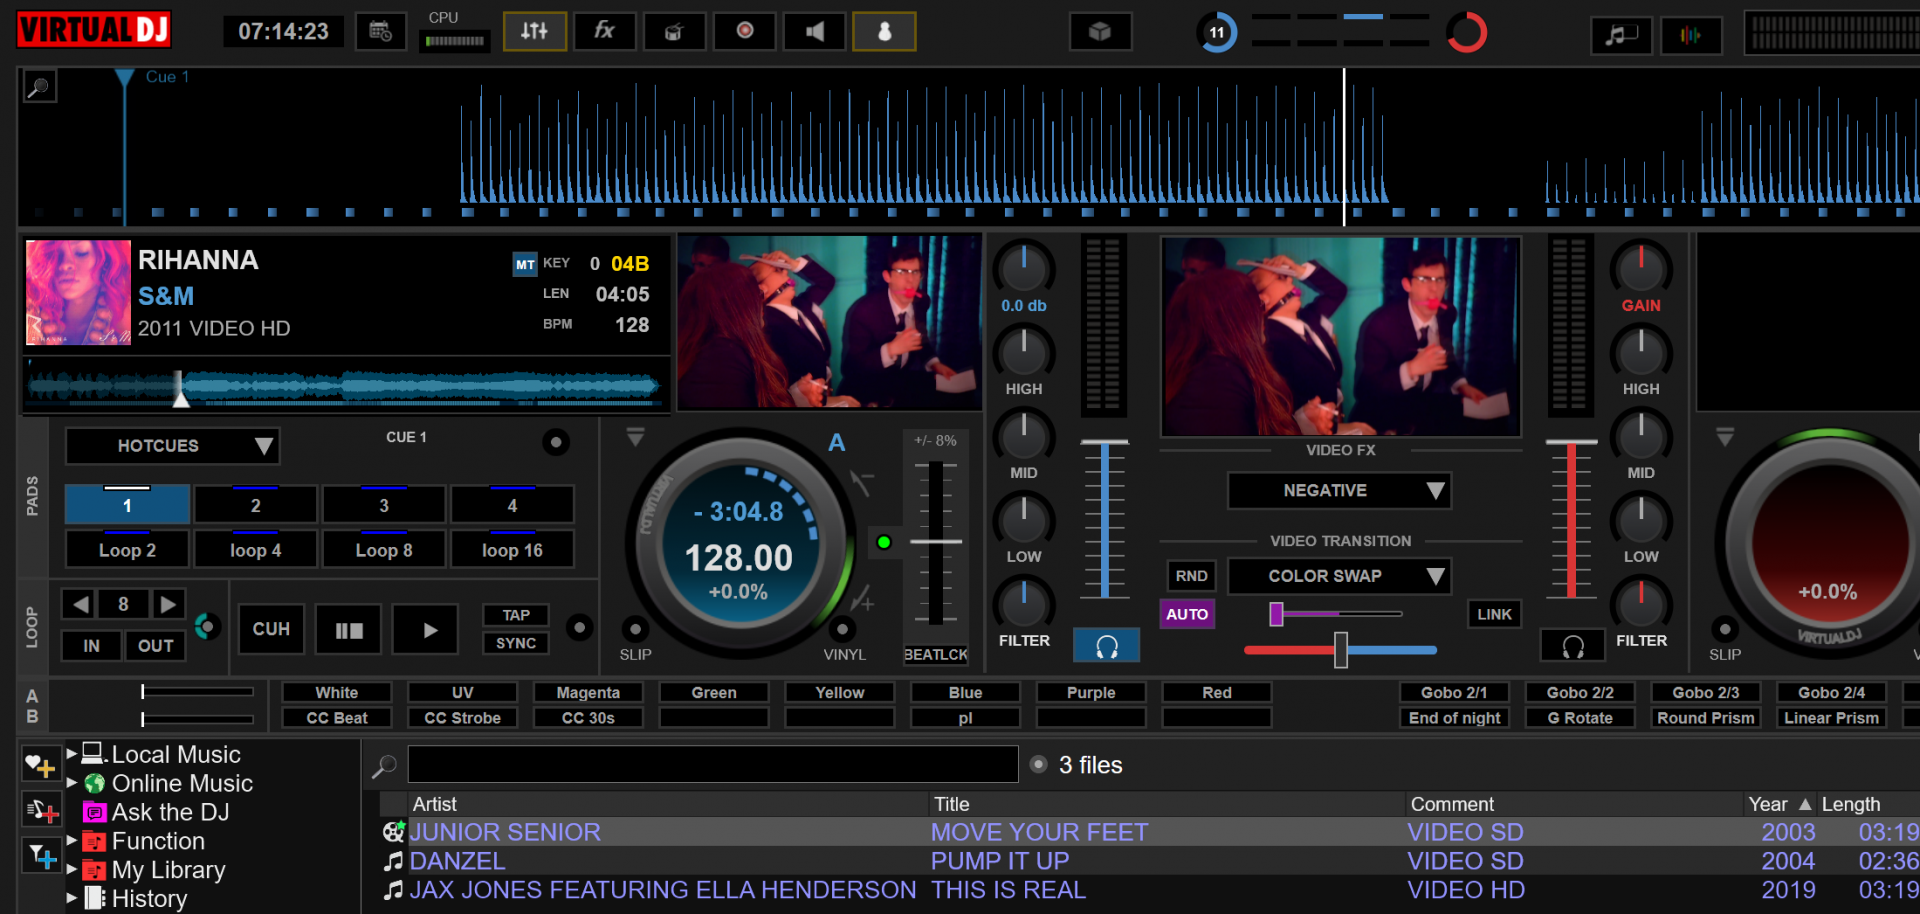Click the filter folder add icon
The width and height of the screenshot is (1920, 914).
coord(40,856)
